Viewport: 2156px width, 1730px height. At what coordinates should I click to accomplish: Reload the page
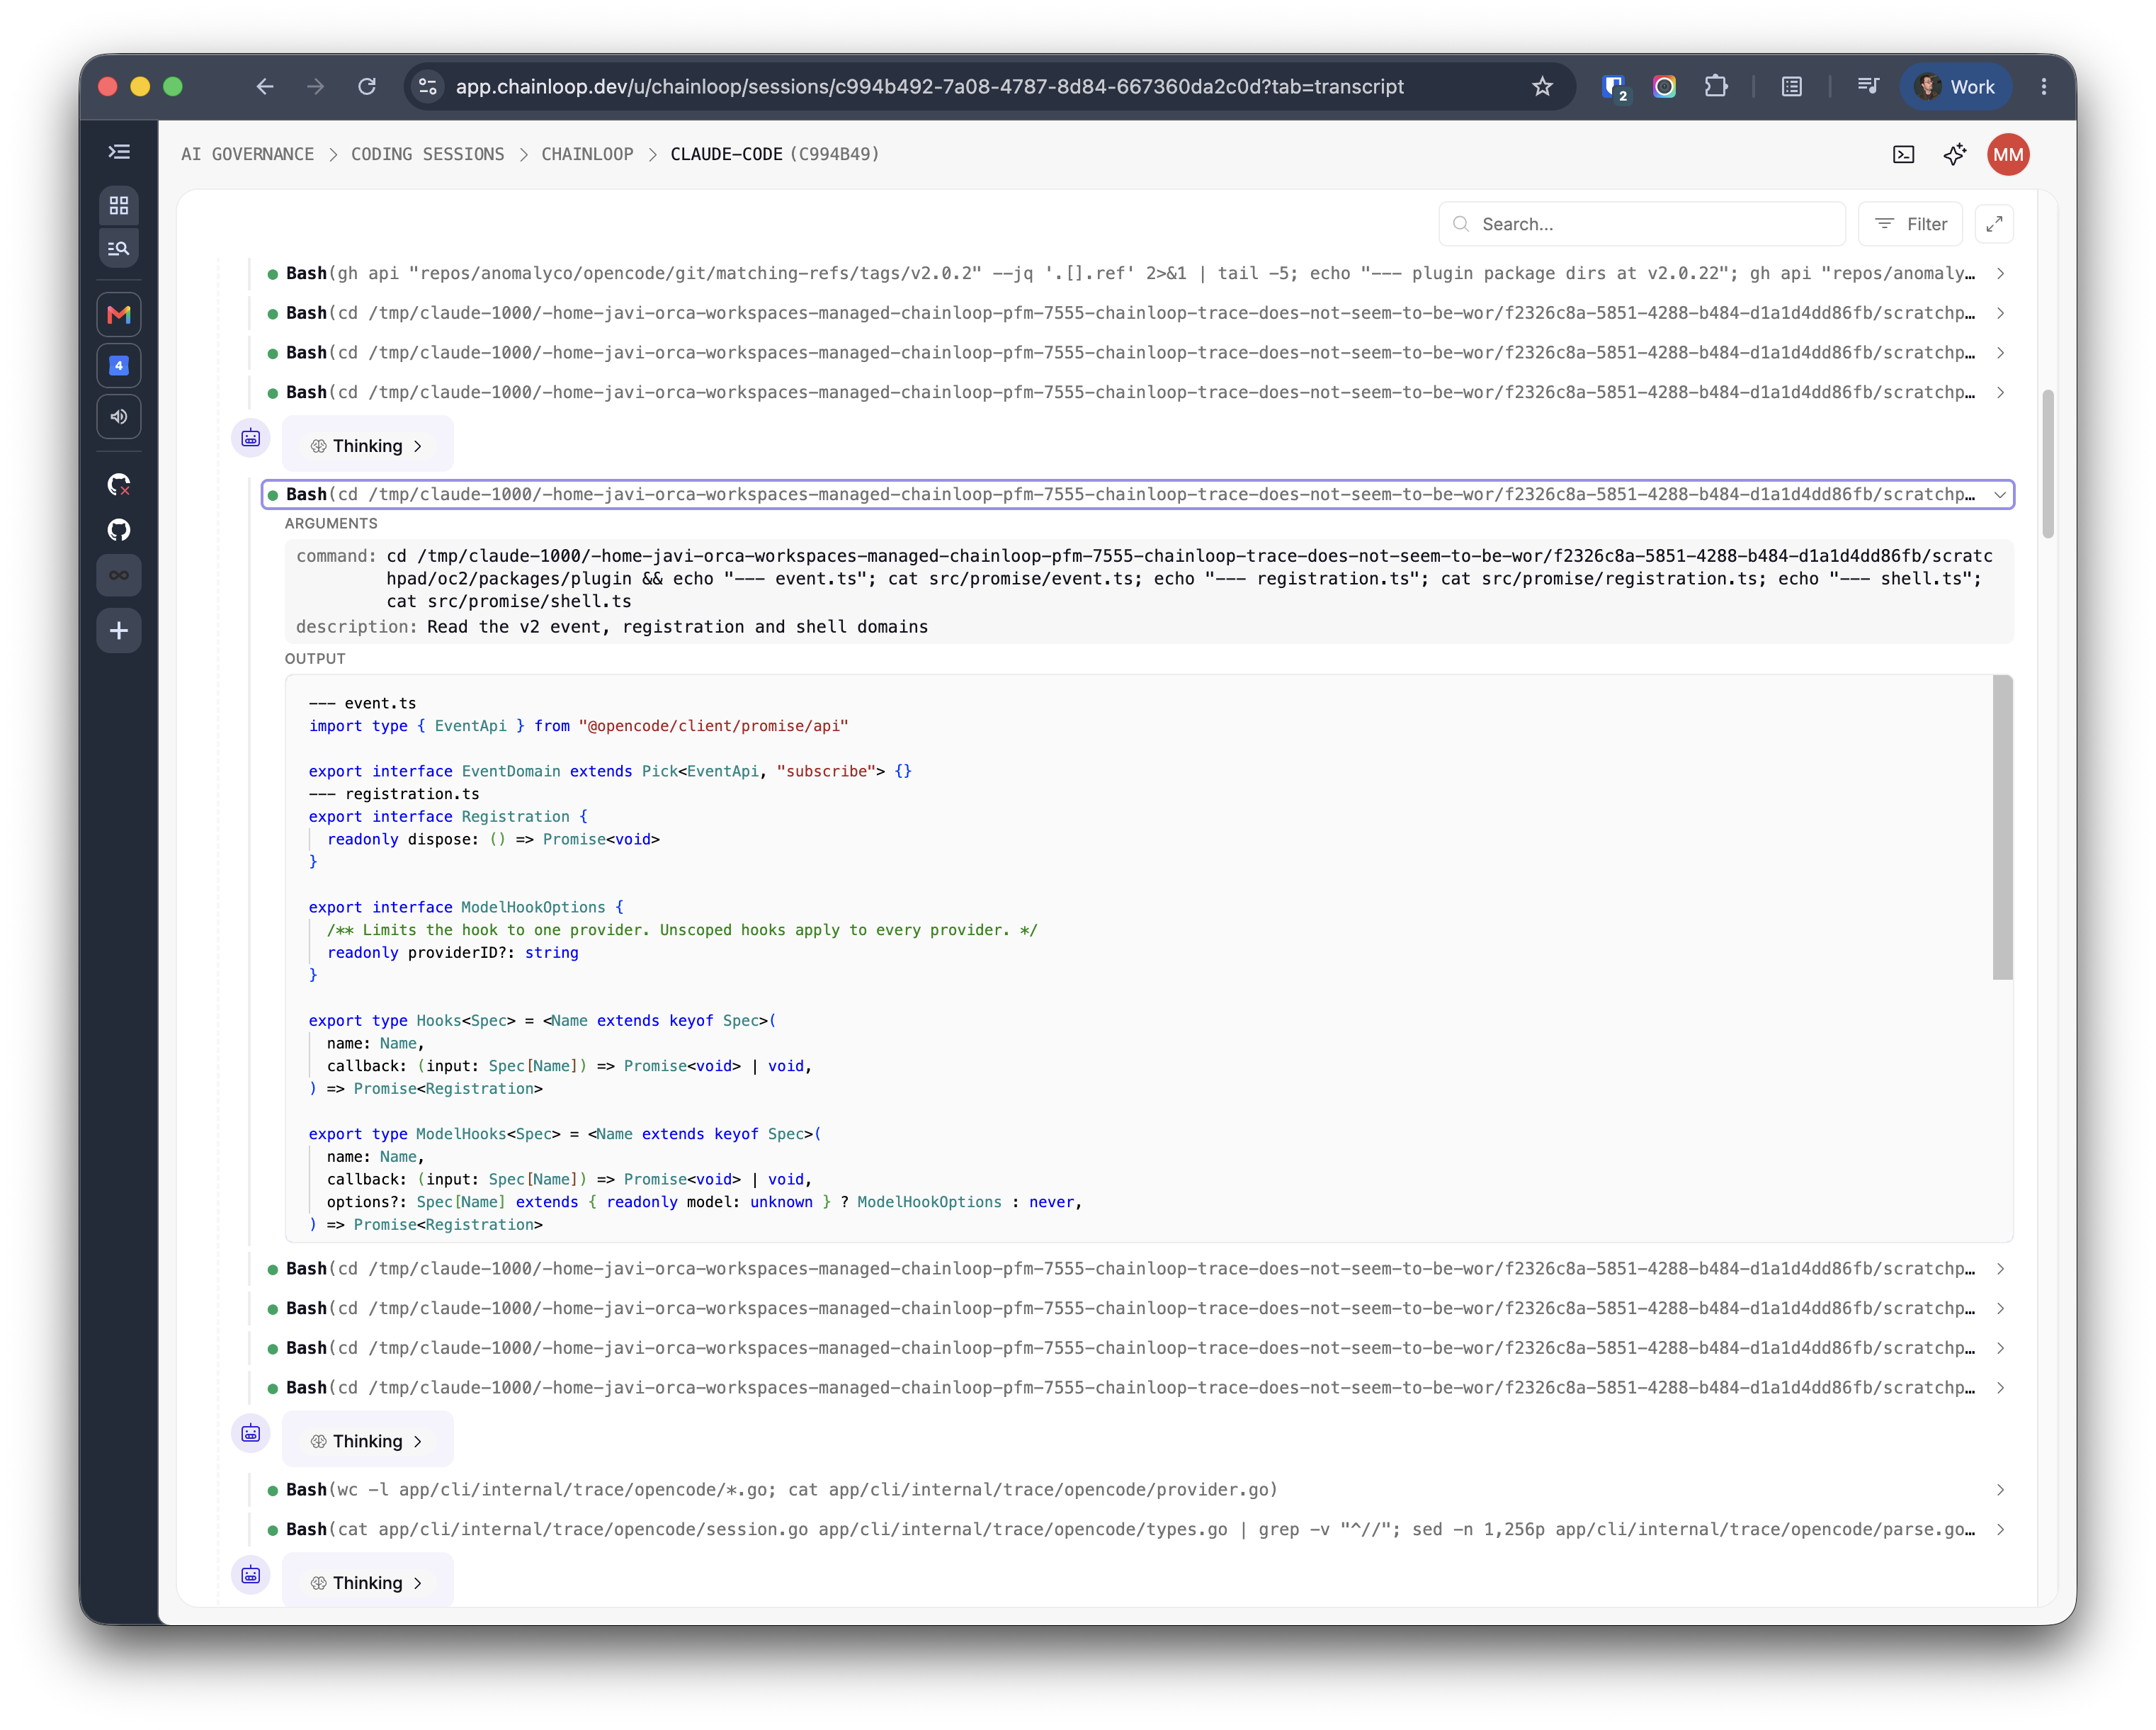click(367, 87)
